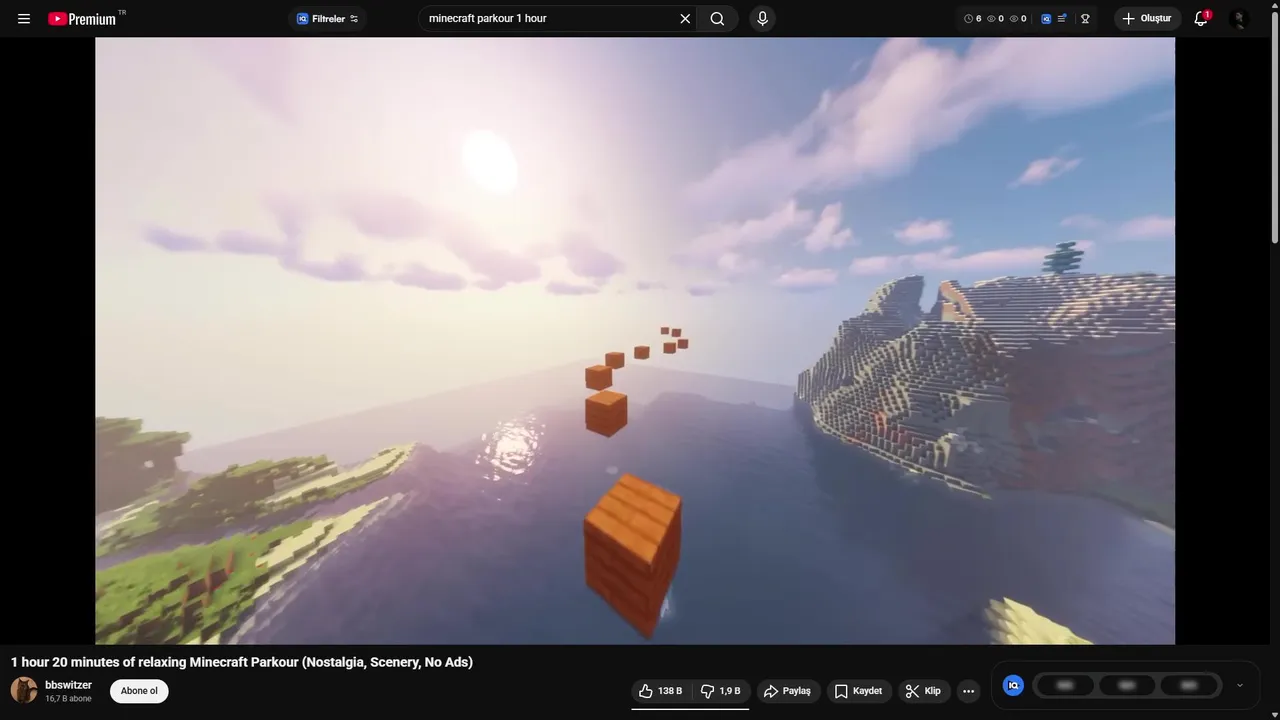Clear the search query with X
Image resolution: width=1280 pixels, height=720 pixels.
point(685,19)
